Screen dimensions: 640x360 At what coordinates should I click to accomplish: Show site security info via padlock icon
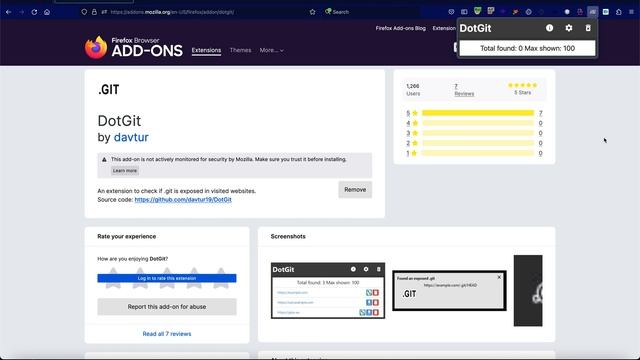94,12
